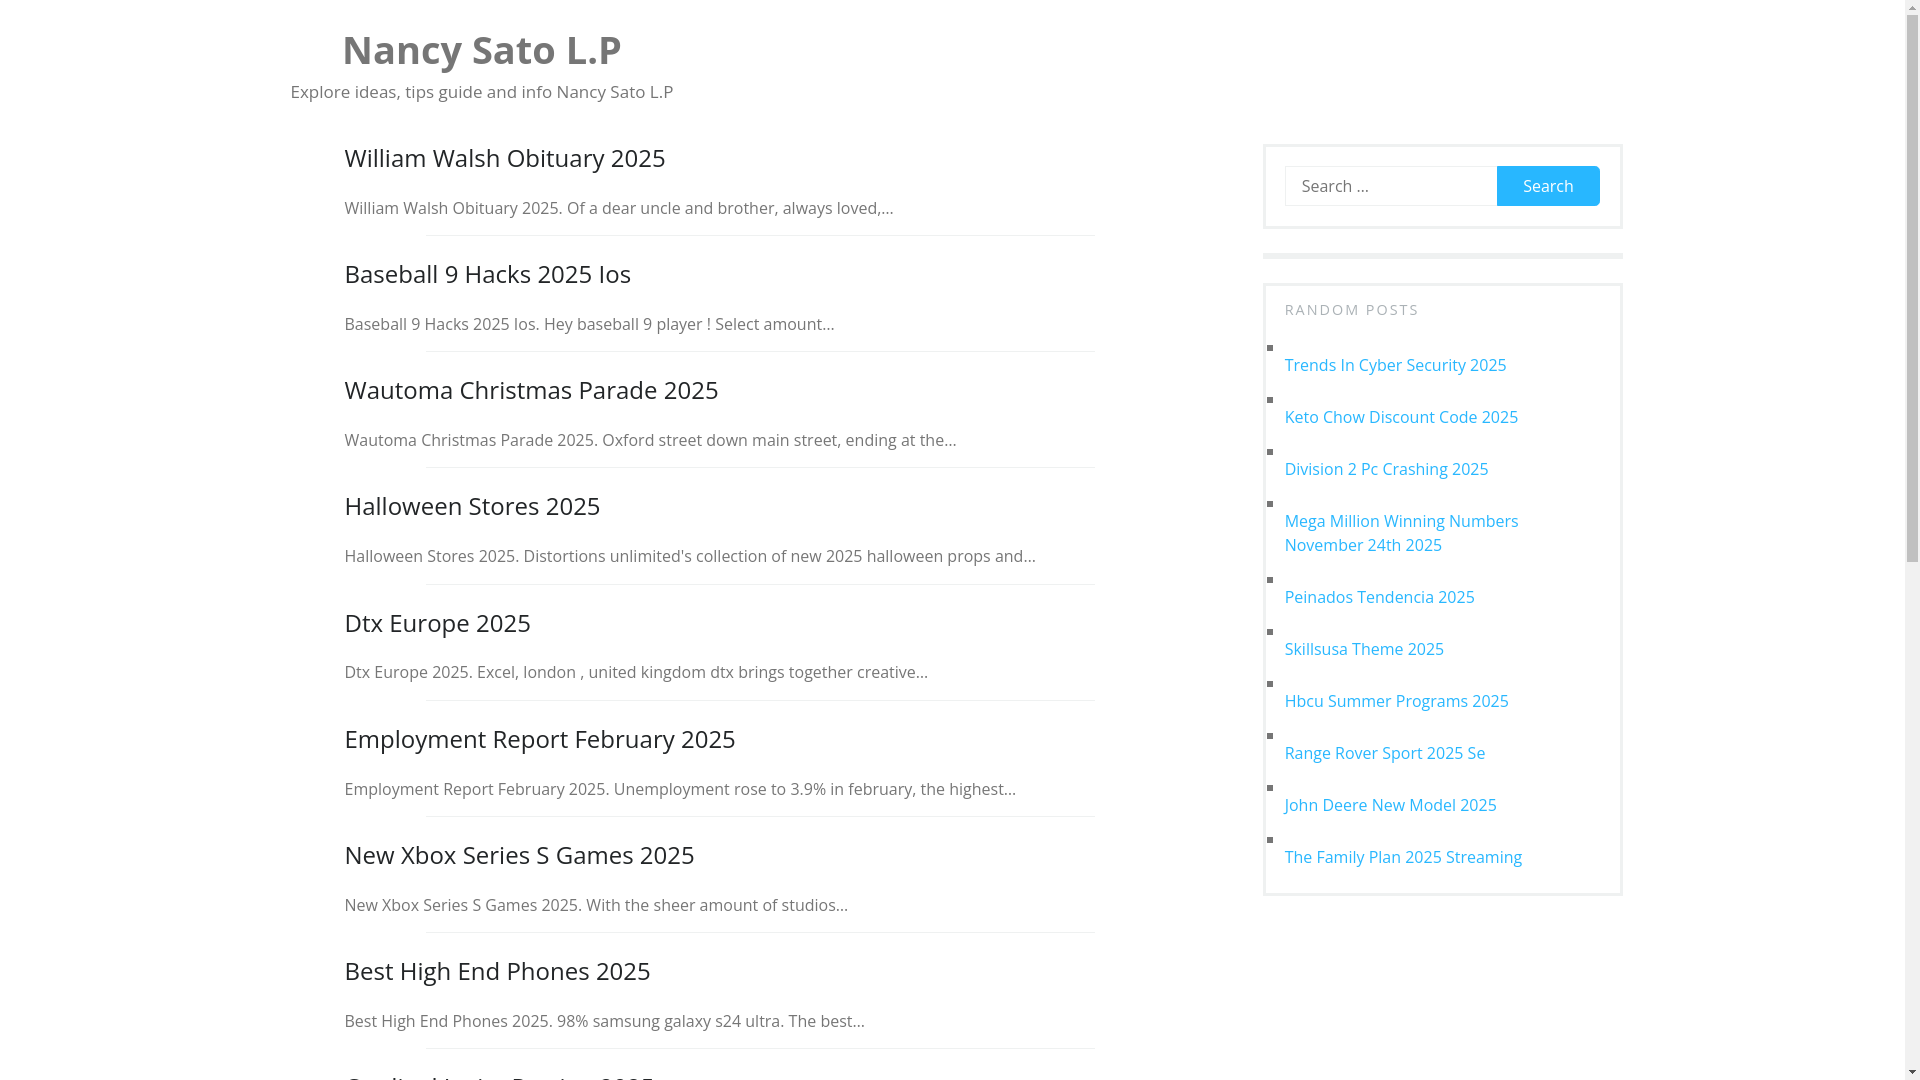
Task: Select the Wautoma Christmas Parade excerpt text
Action: pos(650,440)
